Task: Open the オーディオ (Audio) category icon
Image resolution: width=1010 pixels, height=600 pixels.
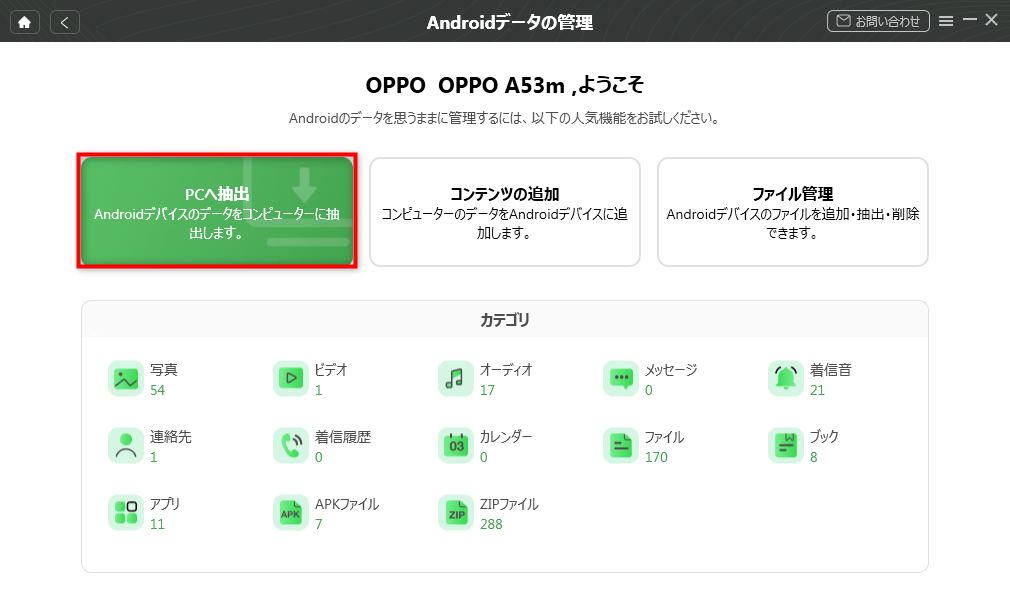Action: tap(455, 379)
